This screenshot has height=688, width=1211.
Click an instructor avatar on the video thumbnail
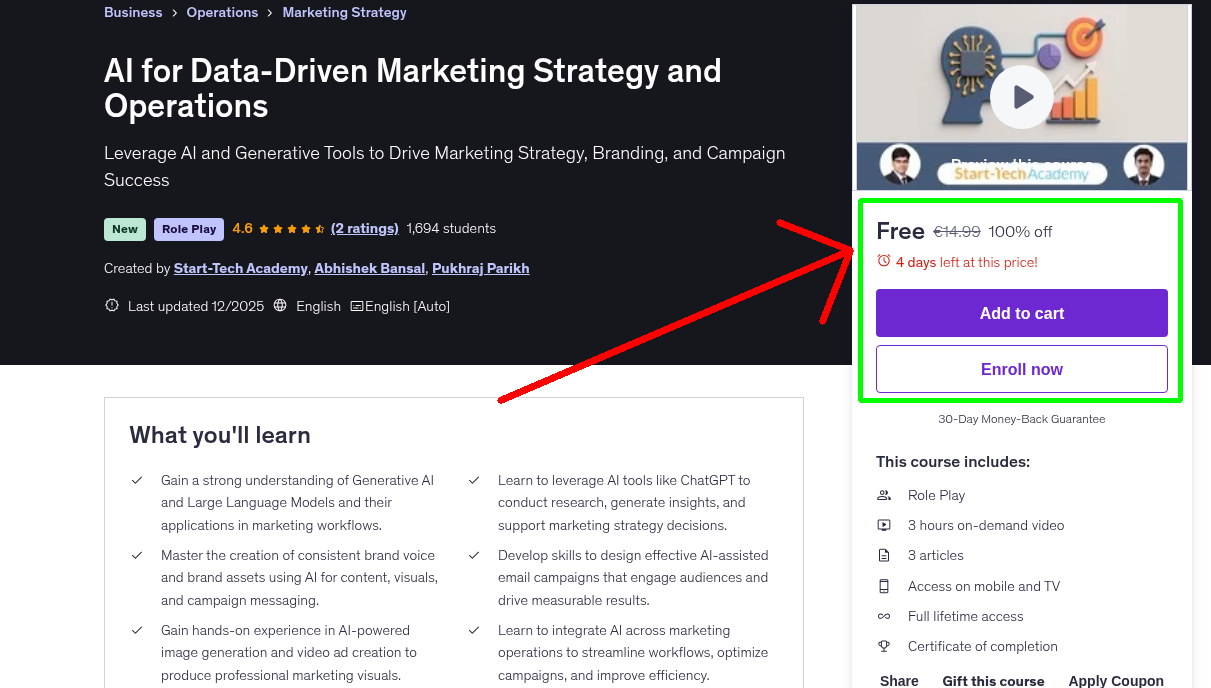[899, 164]
